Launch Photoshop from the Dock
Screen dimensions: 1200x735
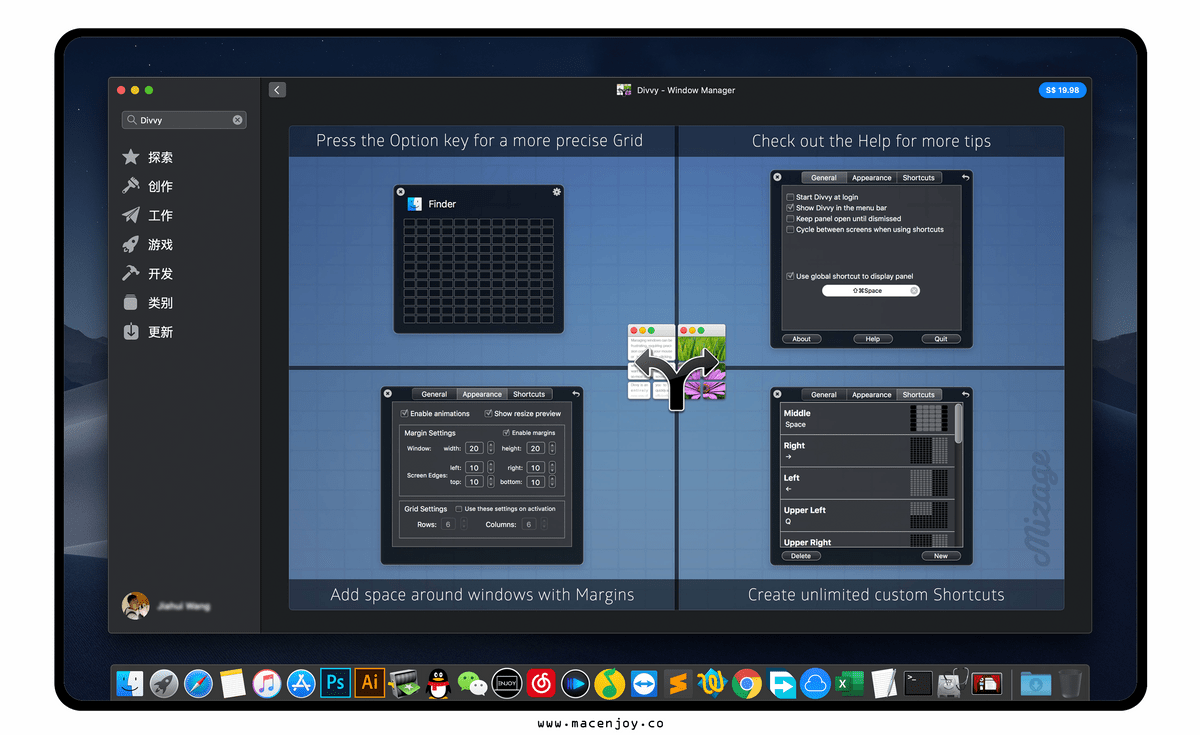click(335, 683)
